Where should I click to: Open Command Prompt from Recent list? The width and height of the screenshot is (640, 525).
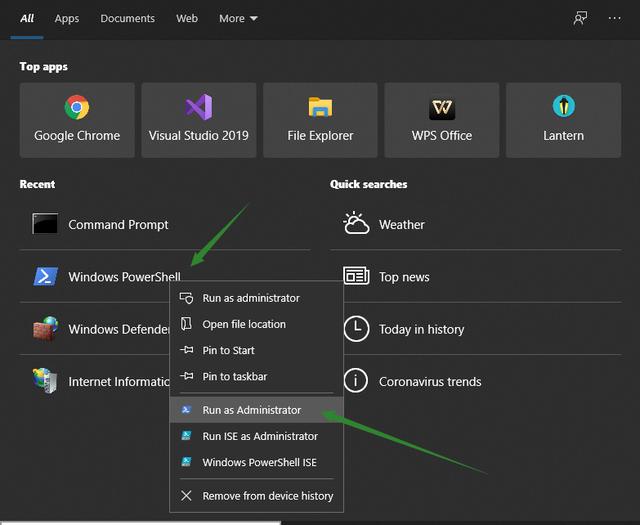[x=165, y=224]
